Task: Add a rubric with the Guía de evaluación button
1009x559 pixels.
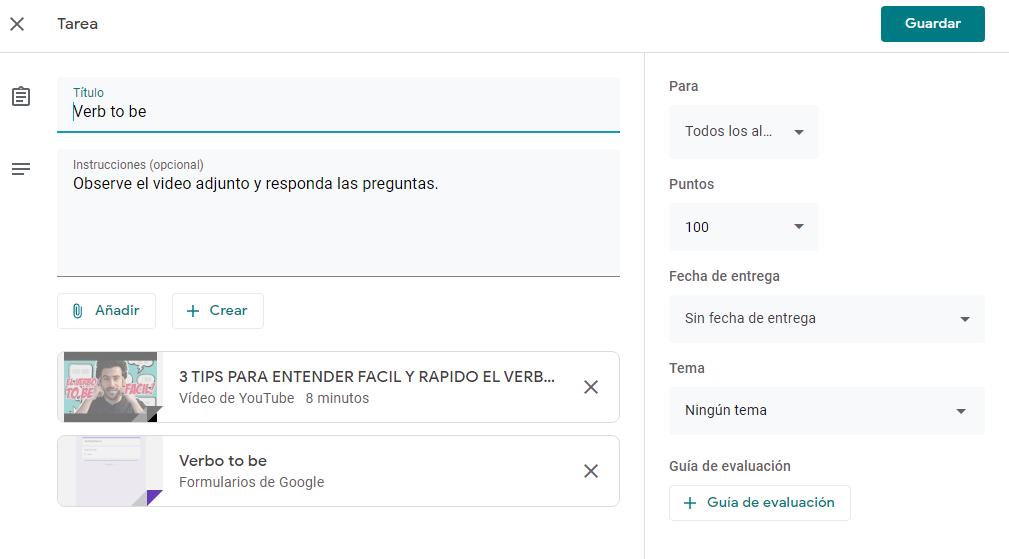Action: point(760,503)
